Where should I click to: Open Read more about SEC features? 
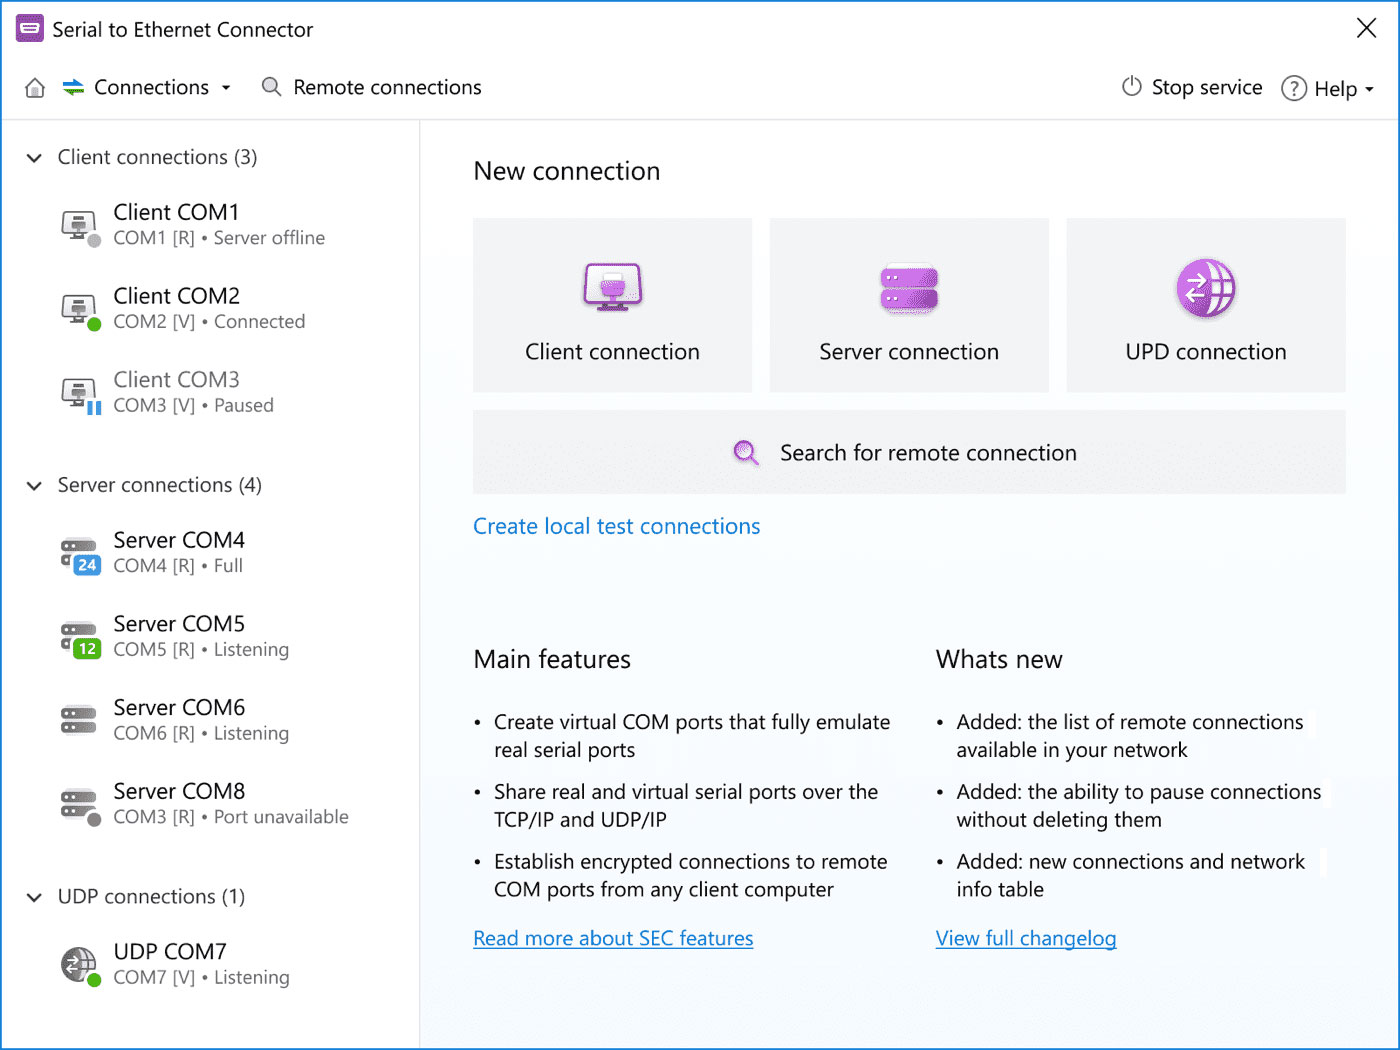(x=613, y=938)
